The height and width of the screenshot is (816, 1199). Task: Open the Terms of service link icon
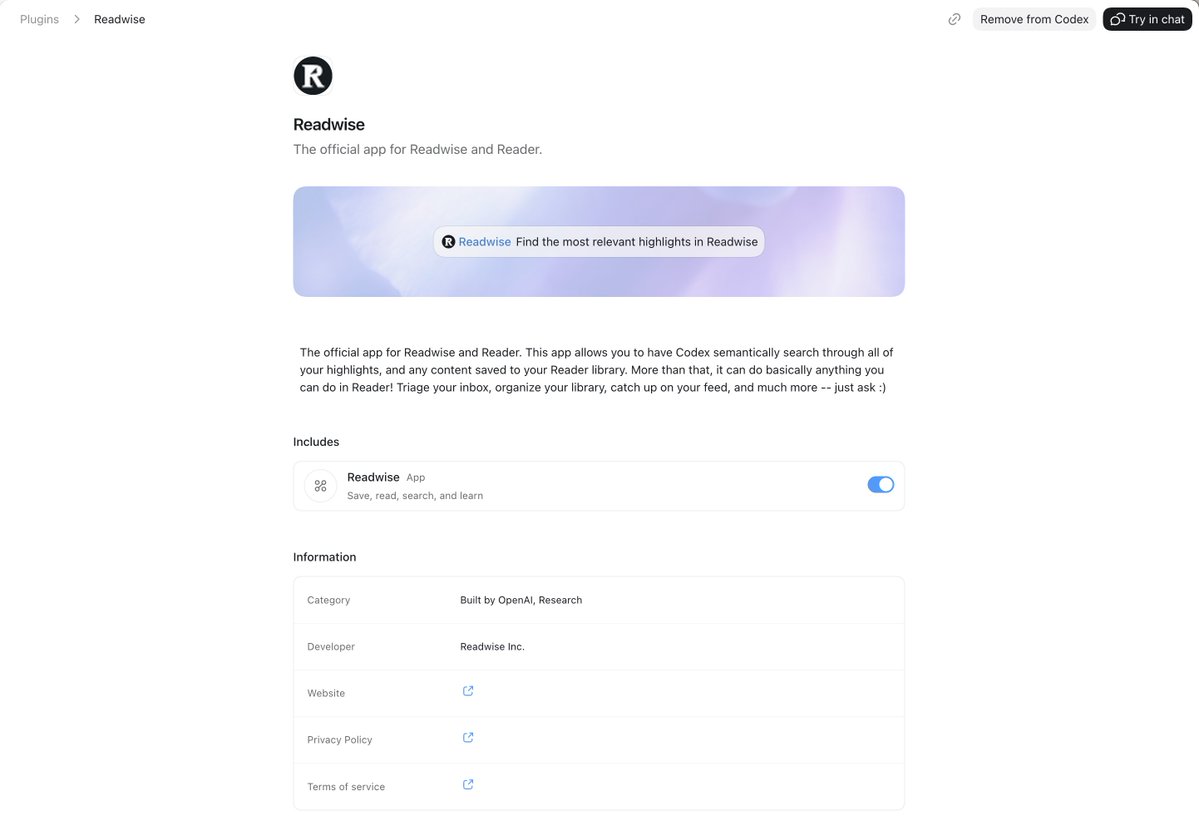coord(468,785)
